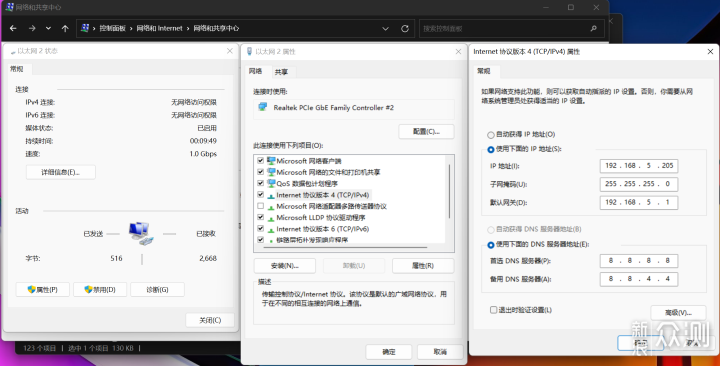
Task: Click 配置(C) button
Action: [426, 131]
